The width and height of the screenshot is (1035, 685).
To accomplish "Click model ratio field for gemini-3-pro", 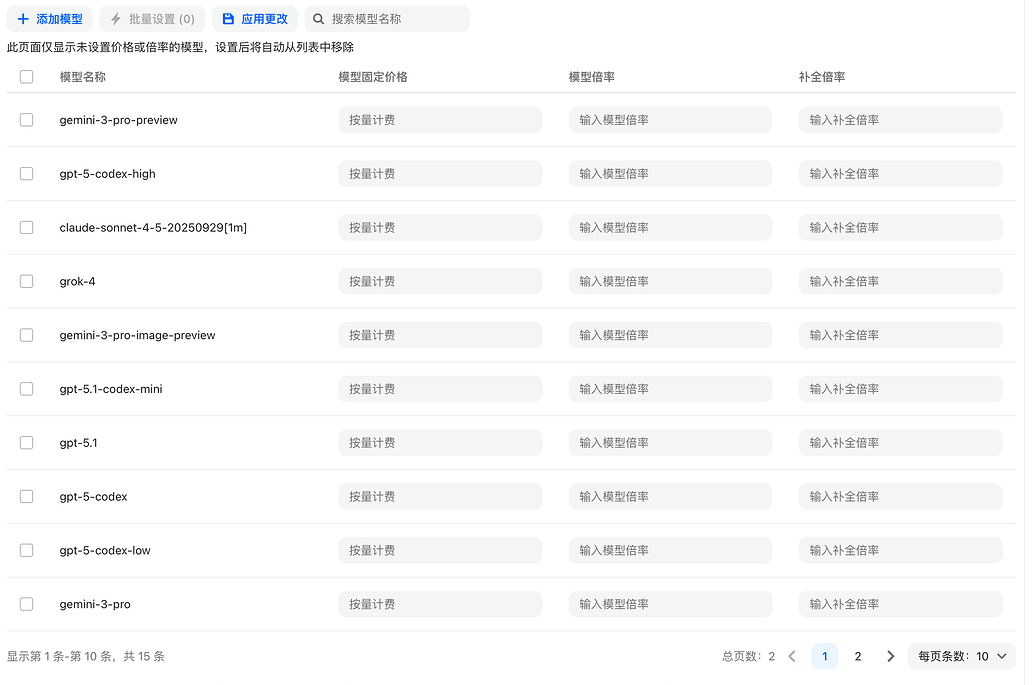I will [671, 604].
